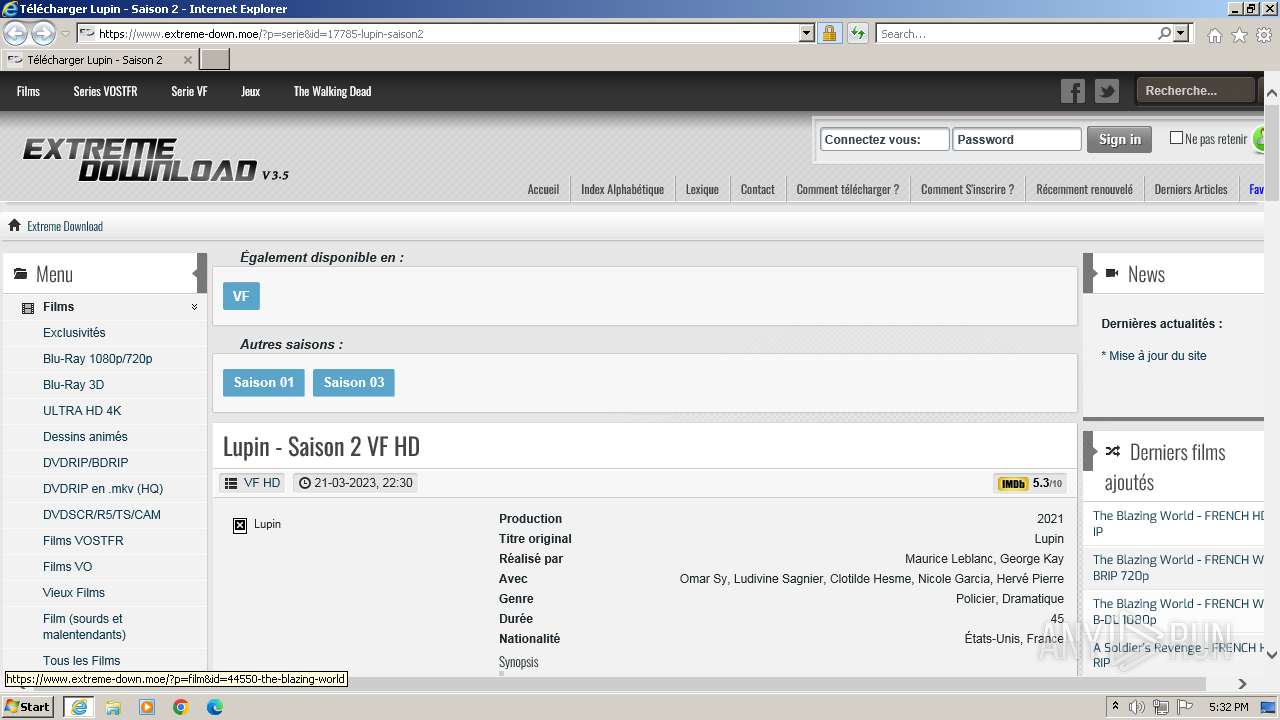Launch Chrome from the taskbar
The height and width of the screenshot is (720, 1280).
tap(181, 707)
